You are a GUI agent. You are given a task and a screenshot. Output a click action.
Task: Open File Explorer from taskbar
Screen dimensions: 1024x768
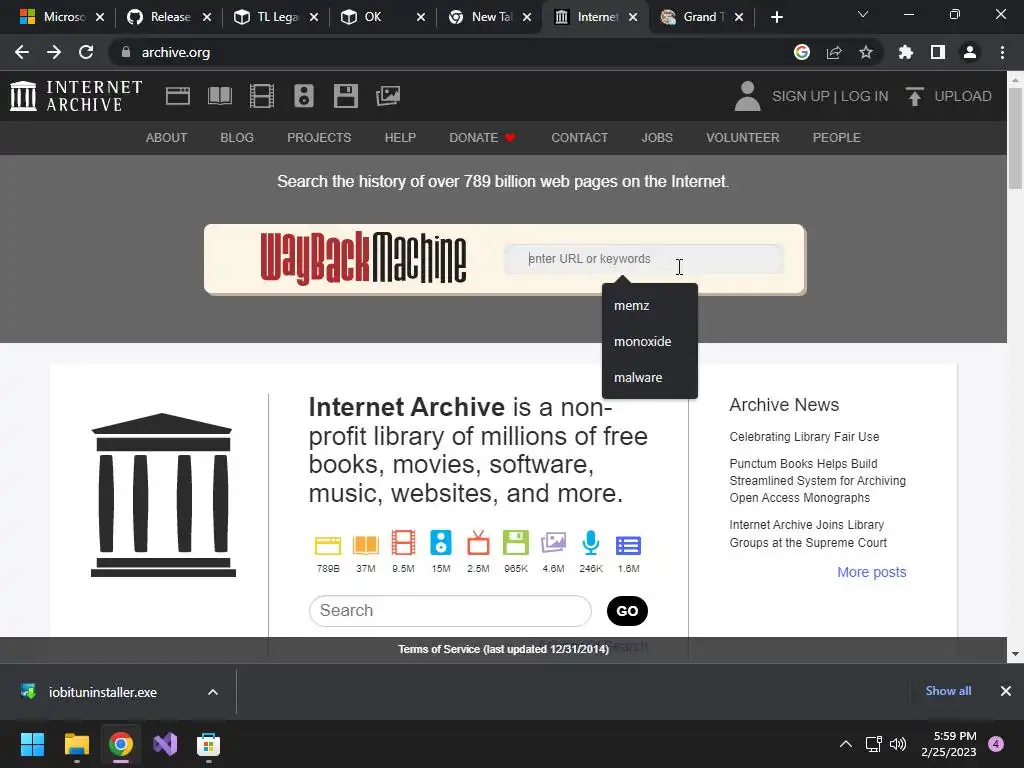76,744
